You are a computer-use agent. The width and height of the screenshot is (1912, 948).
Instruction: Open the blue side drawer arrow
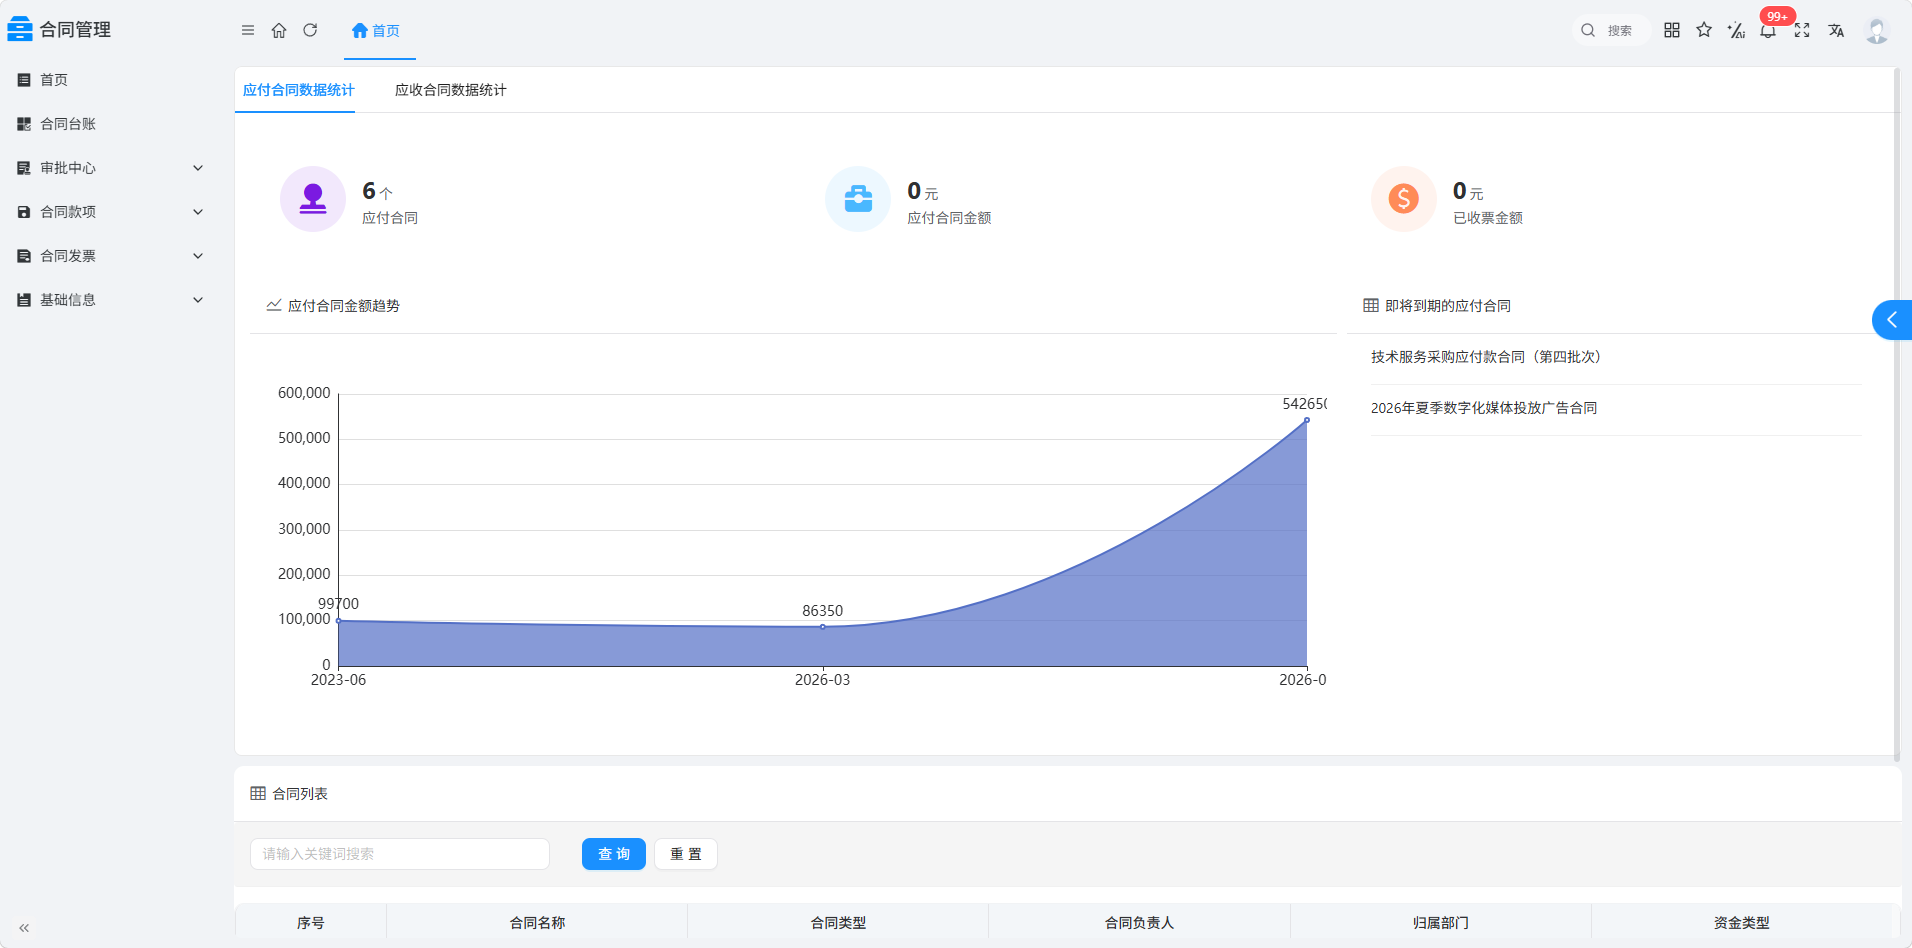1892,320
